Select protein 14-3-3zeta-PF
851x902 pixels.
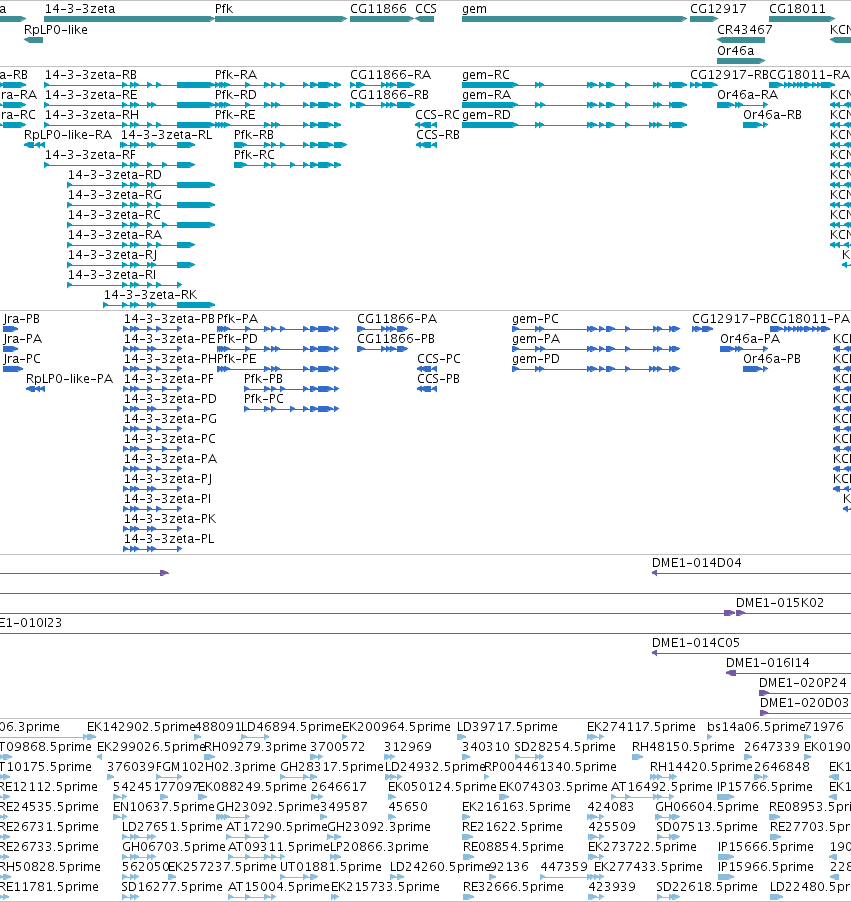coord(169,379)
